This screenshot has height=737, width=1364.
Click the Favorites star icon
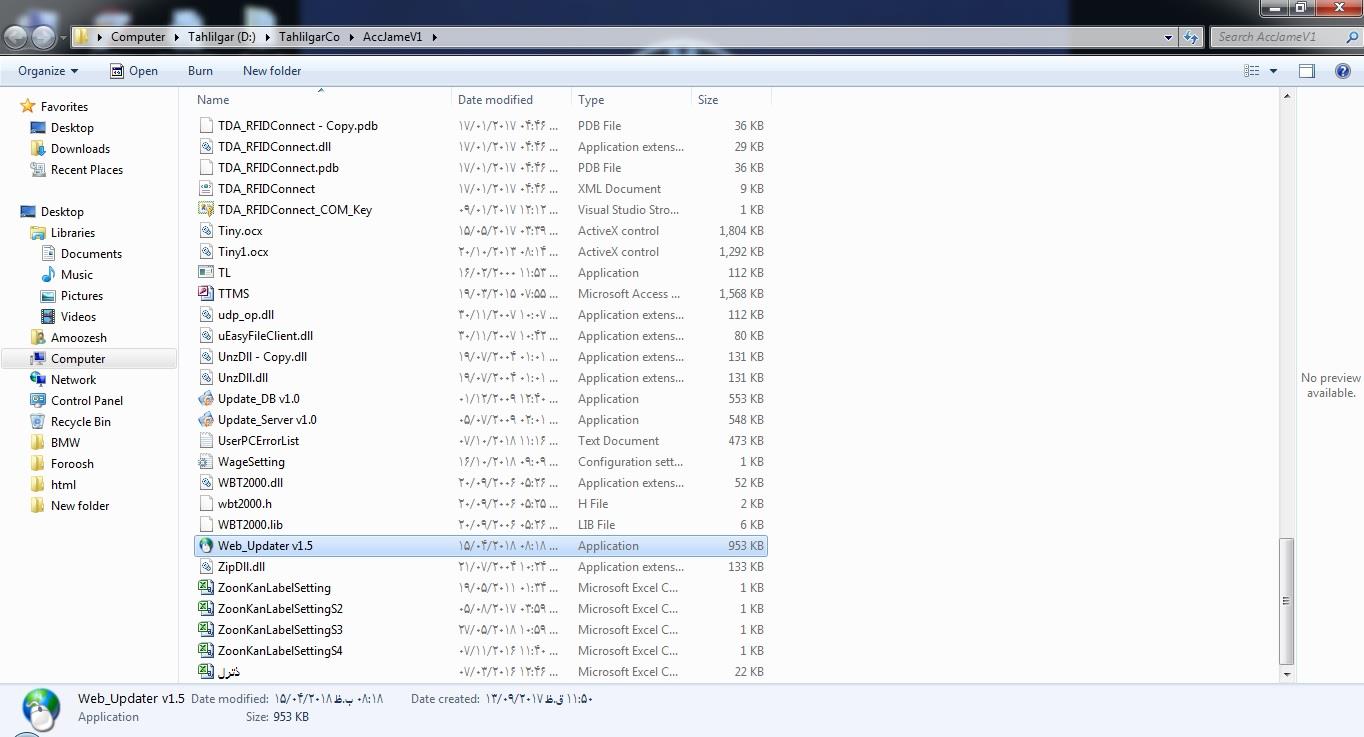[x=28, y=107]
